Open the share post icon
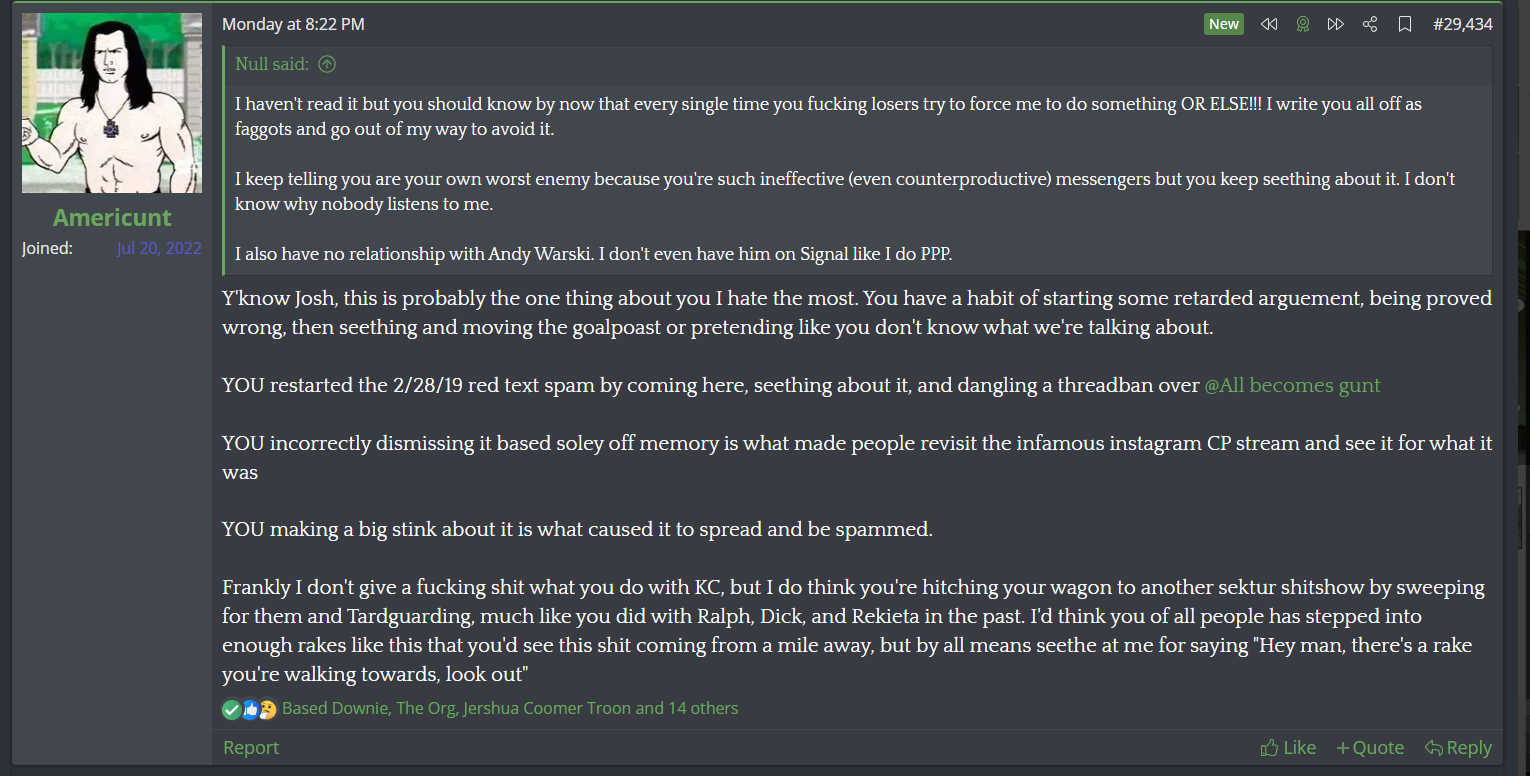The width and height of the screenshot is (1530, 776). click(1370, 24)
